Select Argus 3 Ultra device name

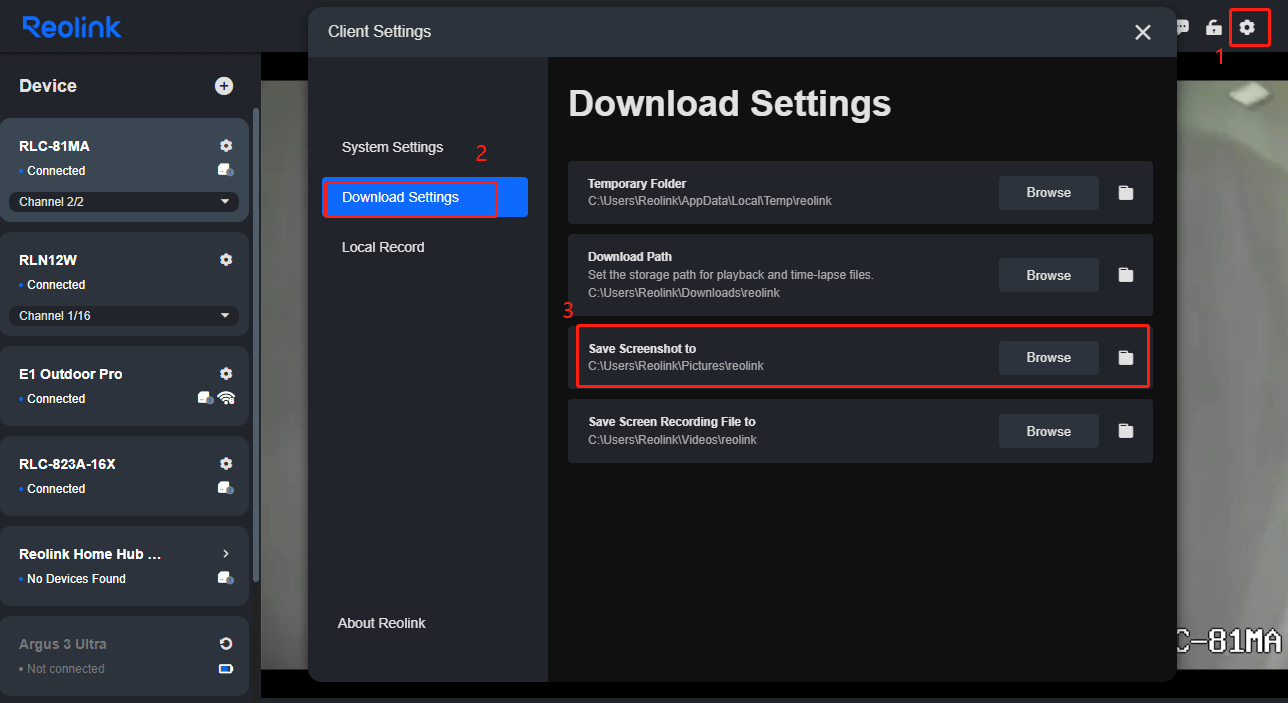pos(63,644)
